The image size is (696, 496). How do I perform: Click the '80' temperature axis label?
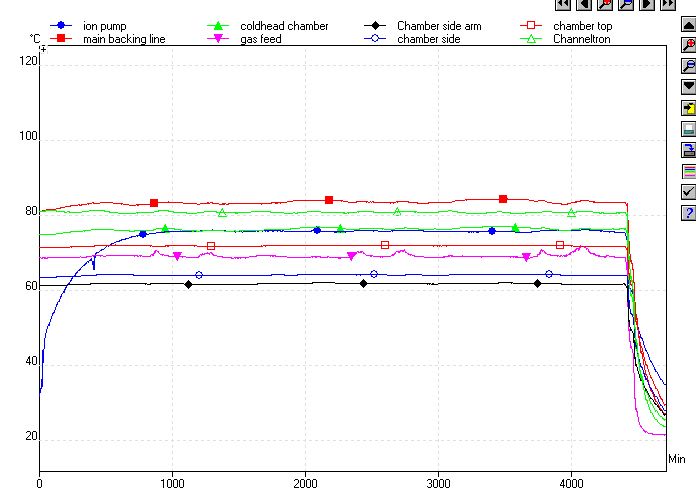pyautogui.click(x=32, y=211)
